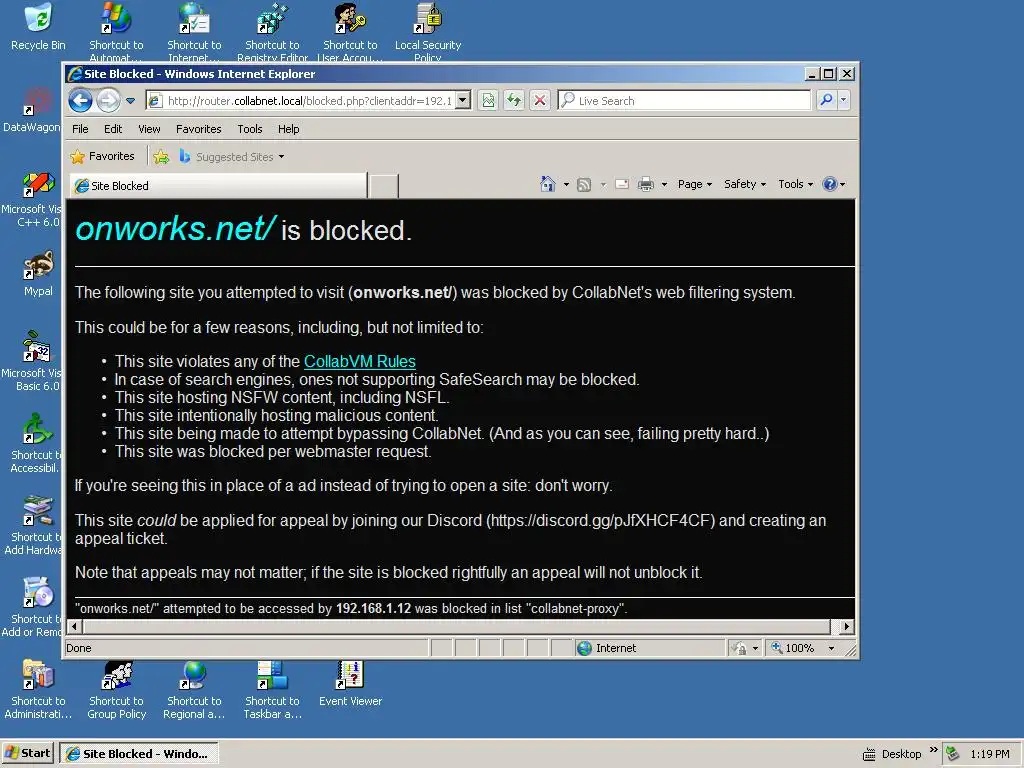
Task: Click the search magnifier button
Action: pyautogui.click(x=826, y=100)
